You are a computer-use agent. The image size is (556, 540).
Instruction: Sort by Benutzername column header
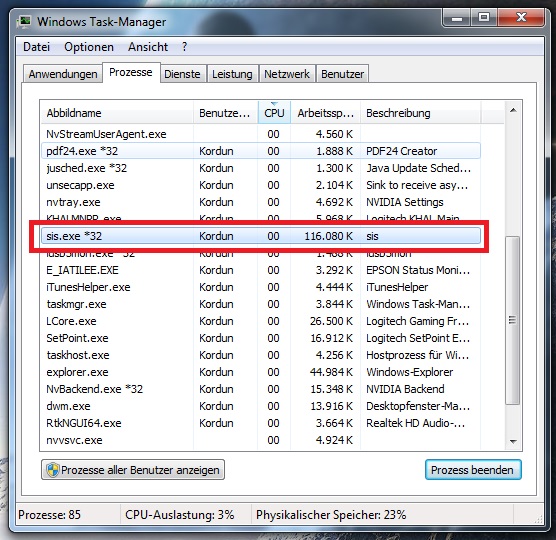[x=226, y=113]
